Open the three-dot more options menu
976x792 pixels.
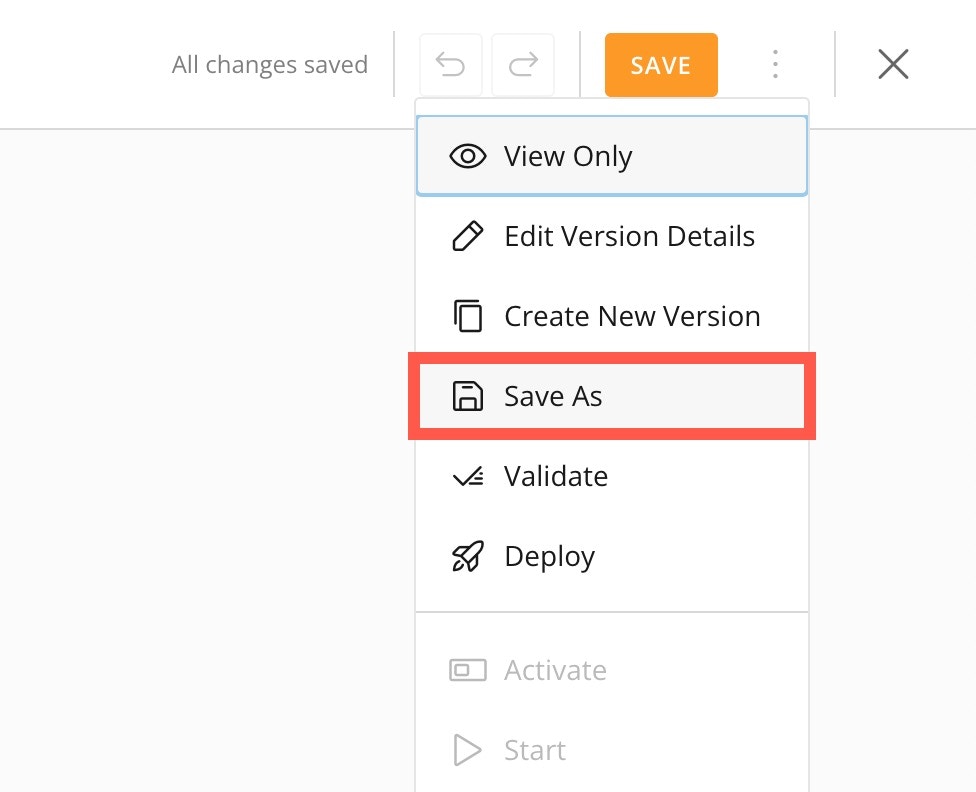pos(775,64)
